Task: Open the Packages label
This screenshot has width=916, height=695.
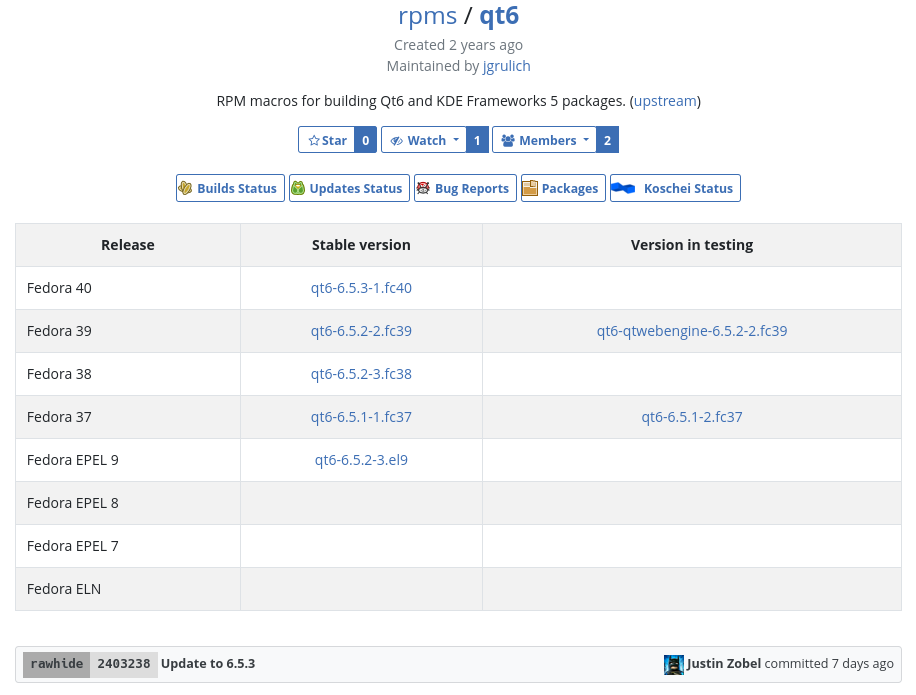Action: coord(570,189)
